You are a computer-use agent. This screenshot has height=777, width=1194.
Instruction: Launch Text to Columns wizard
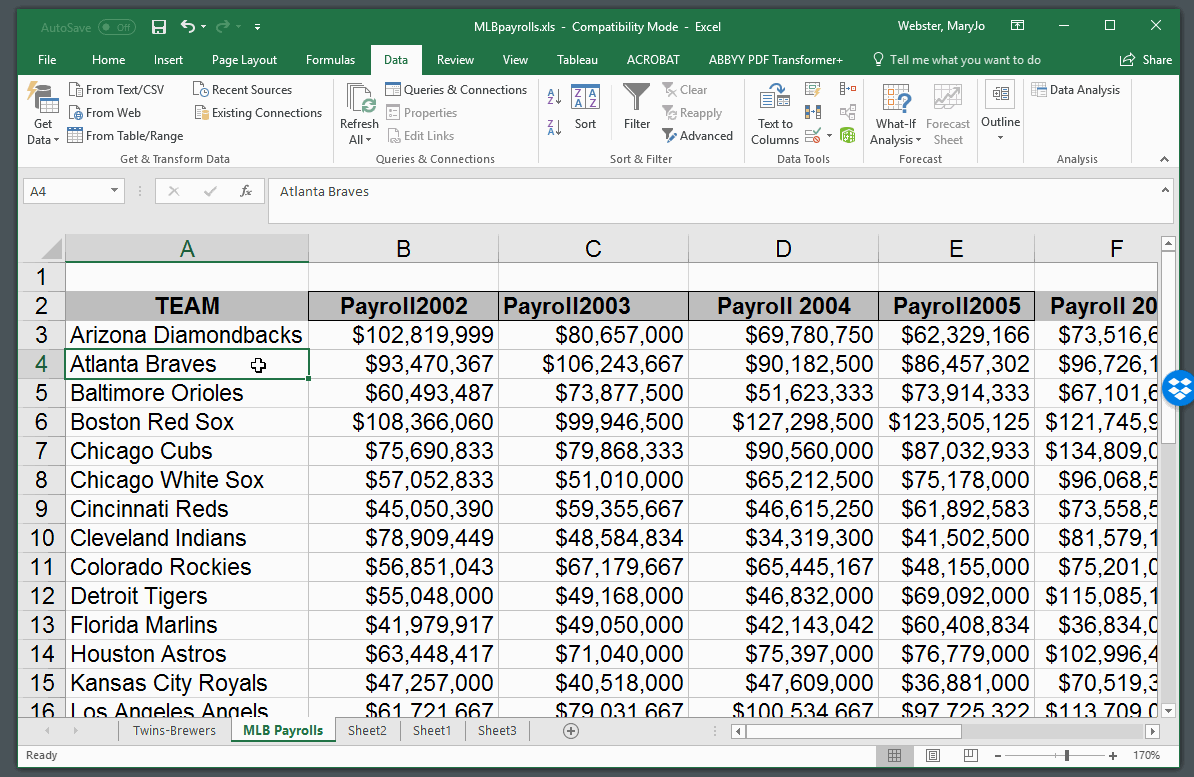[x=774, y=114]
